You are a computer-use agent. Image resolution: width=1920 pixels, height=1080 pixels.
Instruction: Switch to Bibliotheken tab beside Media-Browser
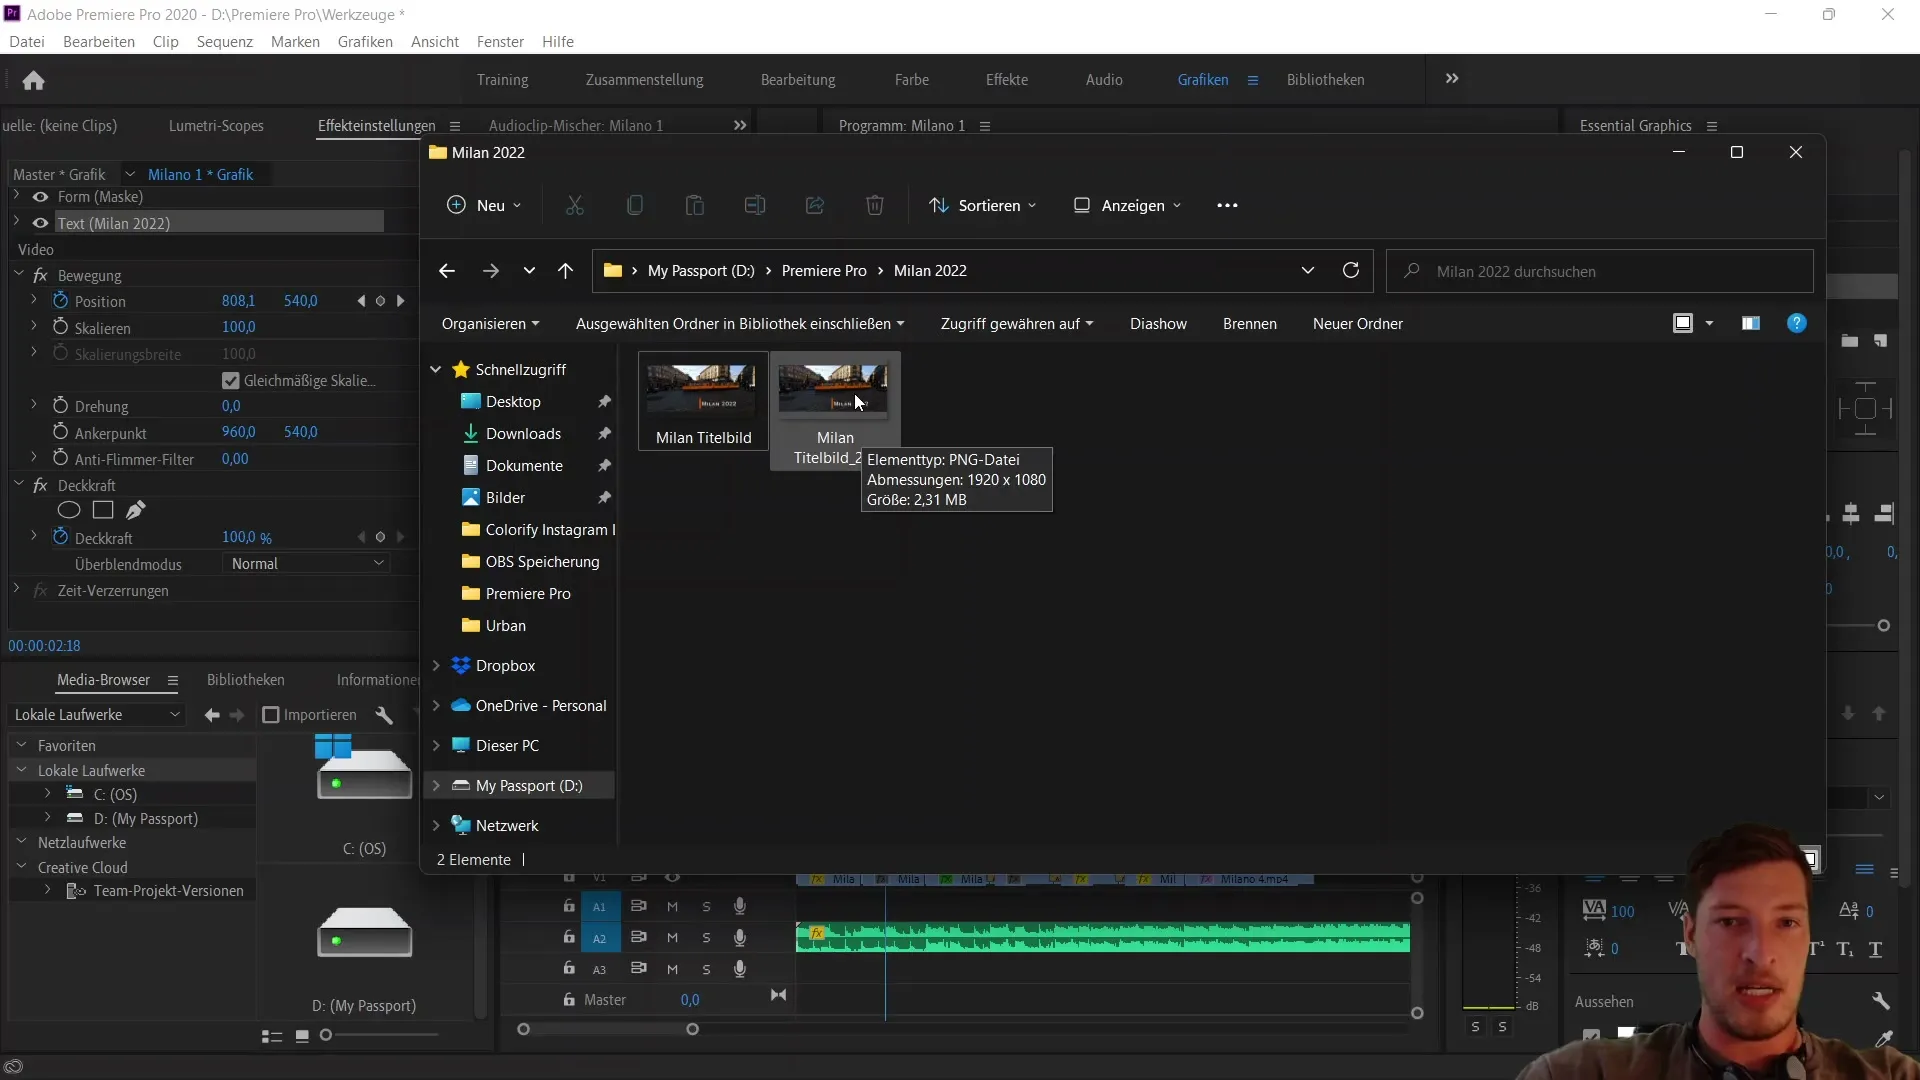click(x=246, y=680)
